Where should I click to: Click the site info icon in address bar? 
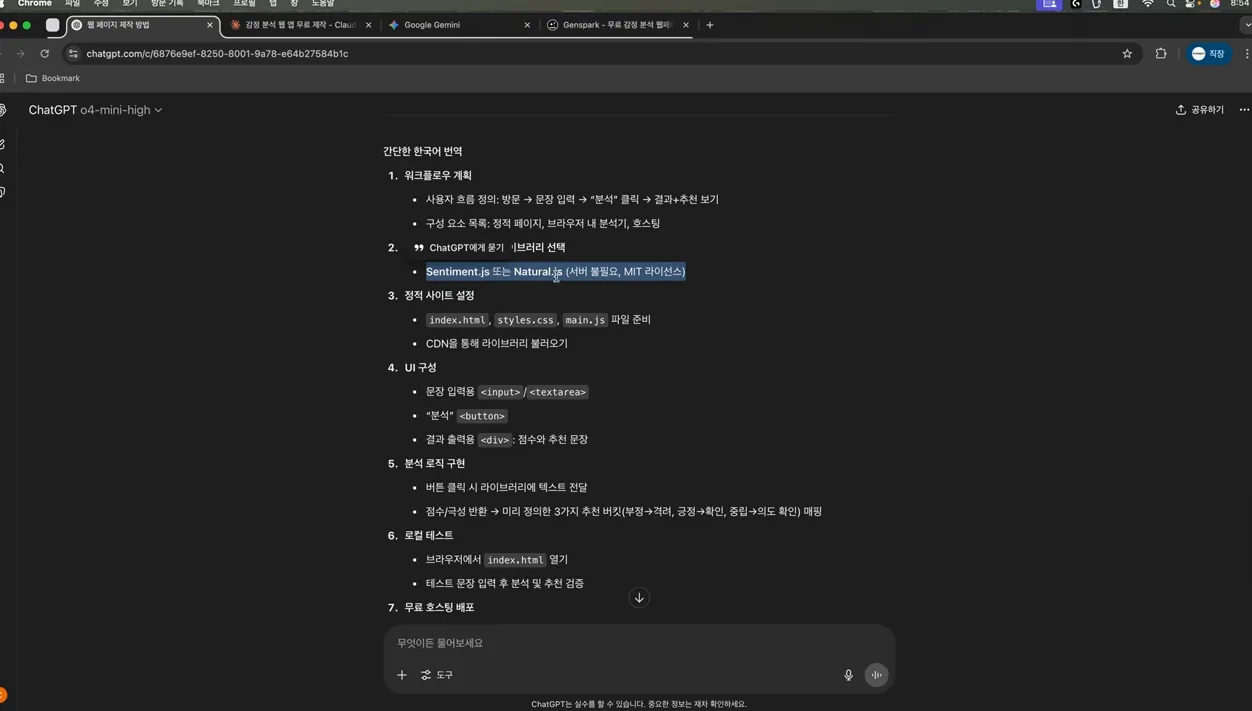(73, 54)
